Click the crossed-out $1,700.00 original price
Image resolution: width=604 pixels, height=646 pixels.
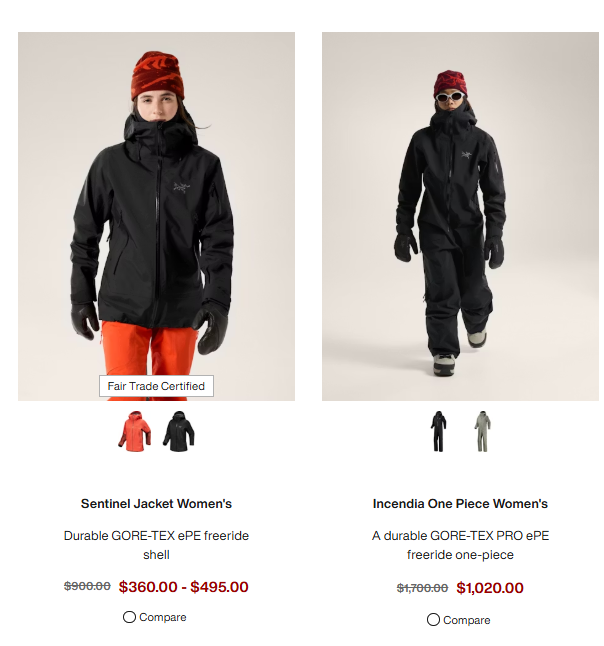pos(422,588)
